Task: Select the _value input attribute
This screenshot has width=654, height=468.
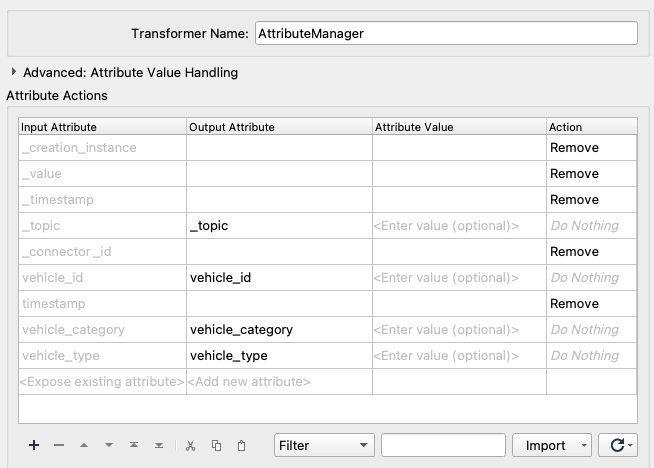Action: tap(102, 174)
